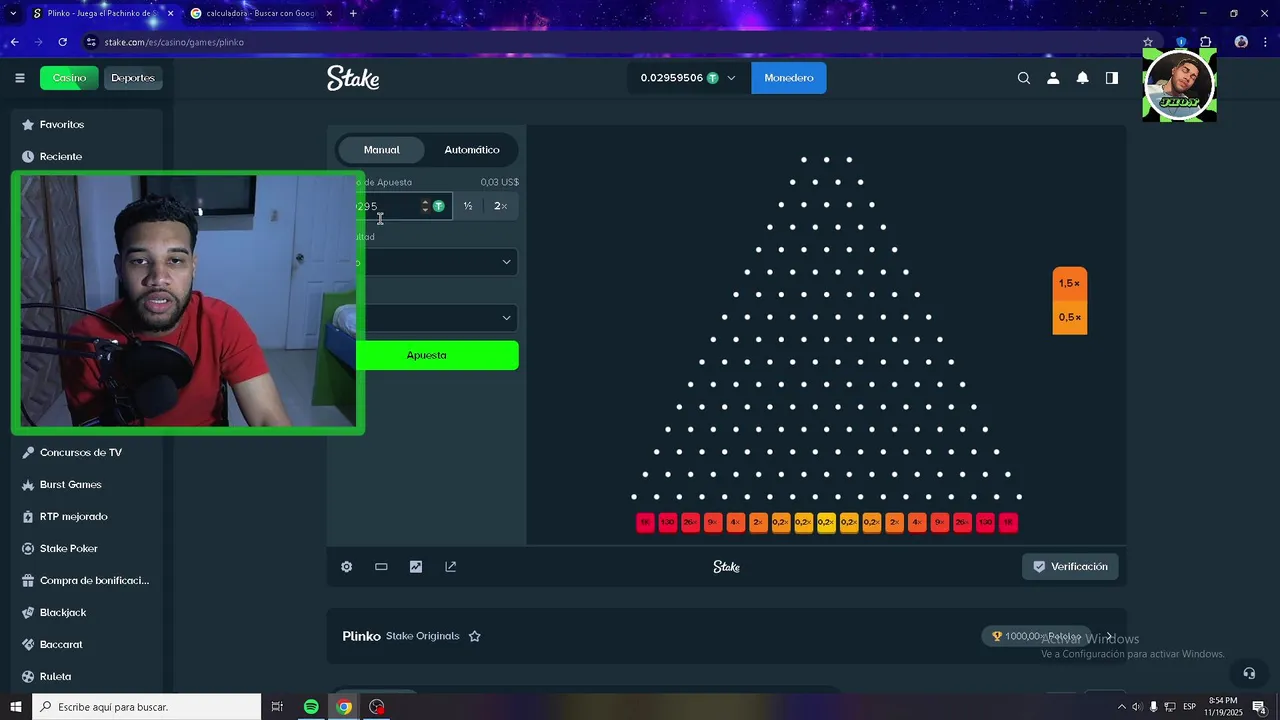Open Burst Games category

point(87,485)
